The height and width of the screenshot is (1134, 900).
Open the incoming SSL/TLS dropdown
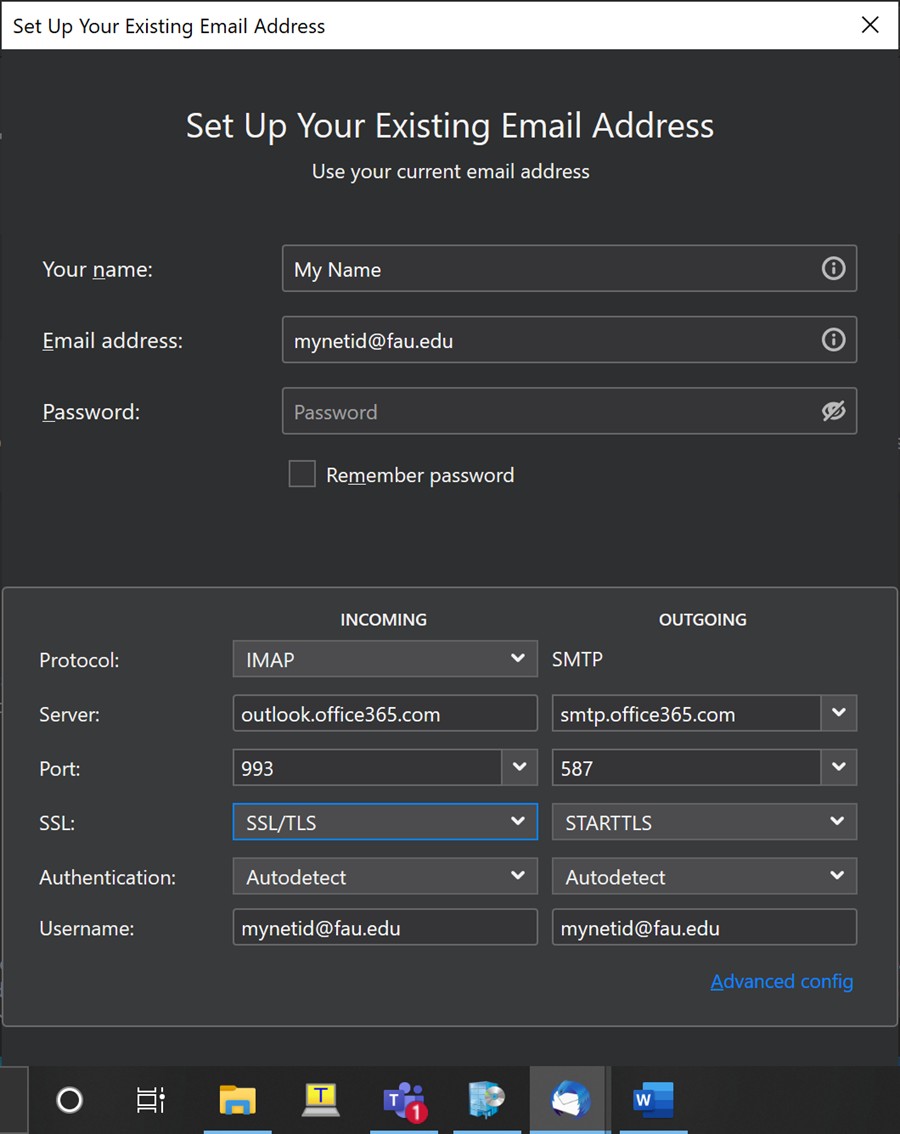(x=385, y=823)
